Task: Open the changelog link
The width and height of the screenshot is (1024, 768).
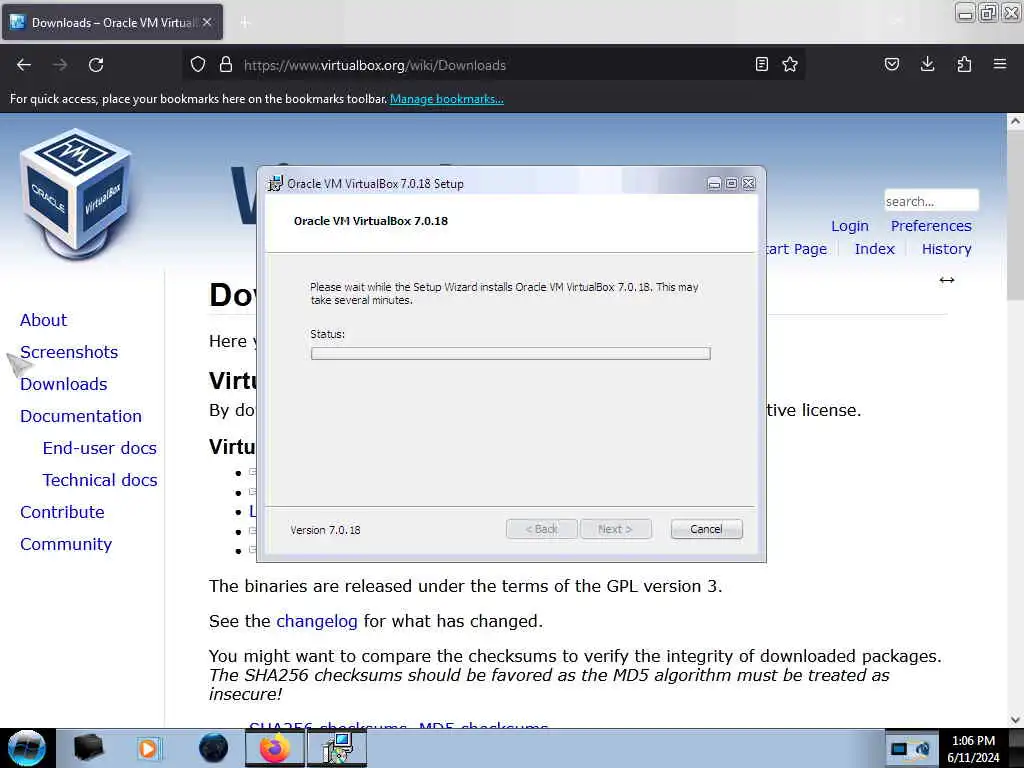Action: point(317,621)
